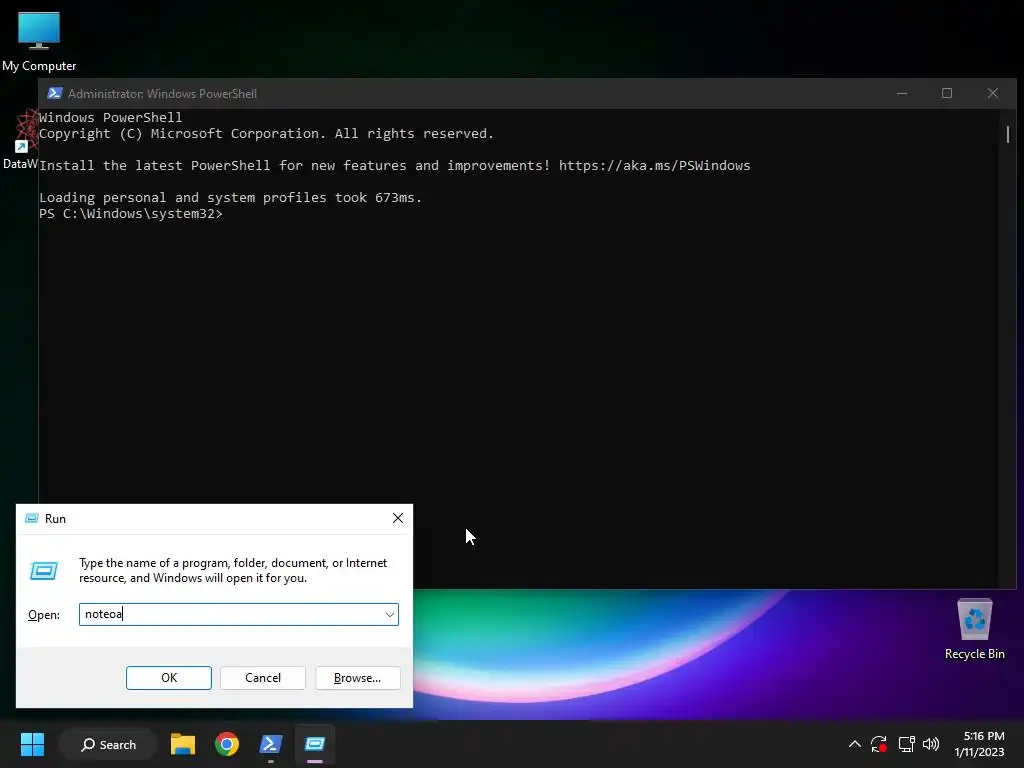This screenshot has height=768, width=1024.
Task: Select the My Computer desktop icon
Action: pos(39,41)
